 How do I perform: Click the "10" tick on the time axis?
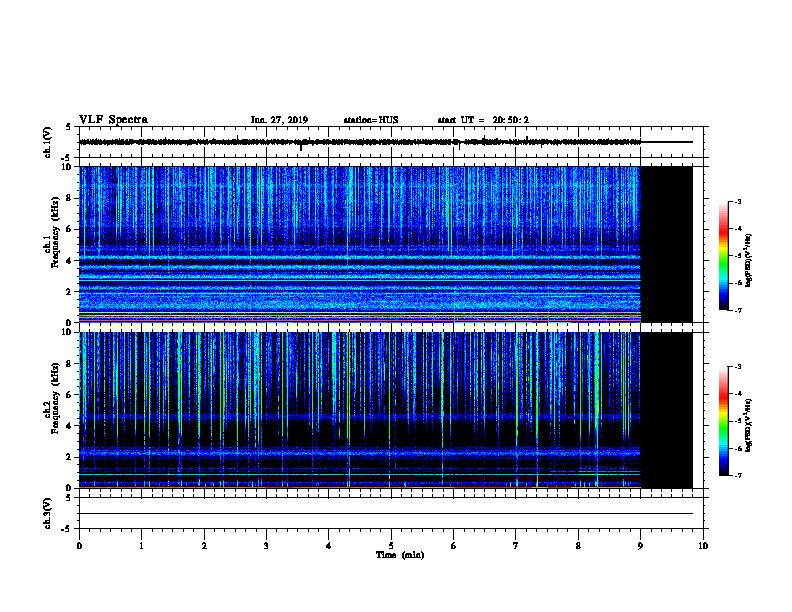coord(703,546)
